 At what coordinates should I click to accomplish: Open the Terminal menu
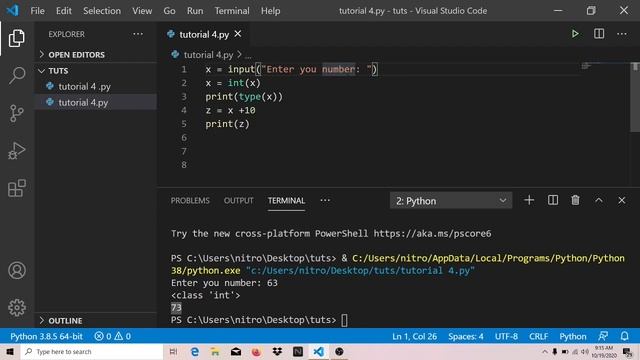pyautogui.click(x=232, y=11)
